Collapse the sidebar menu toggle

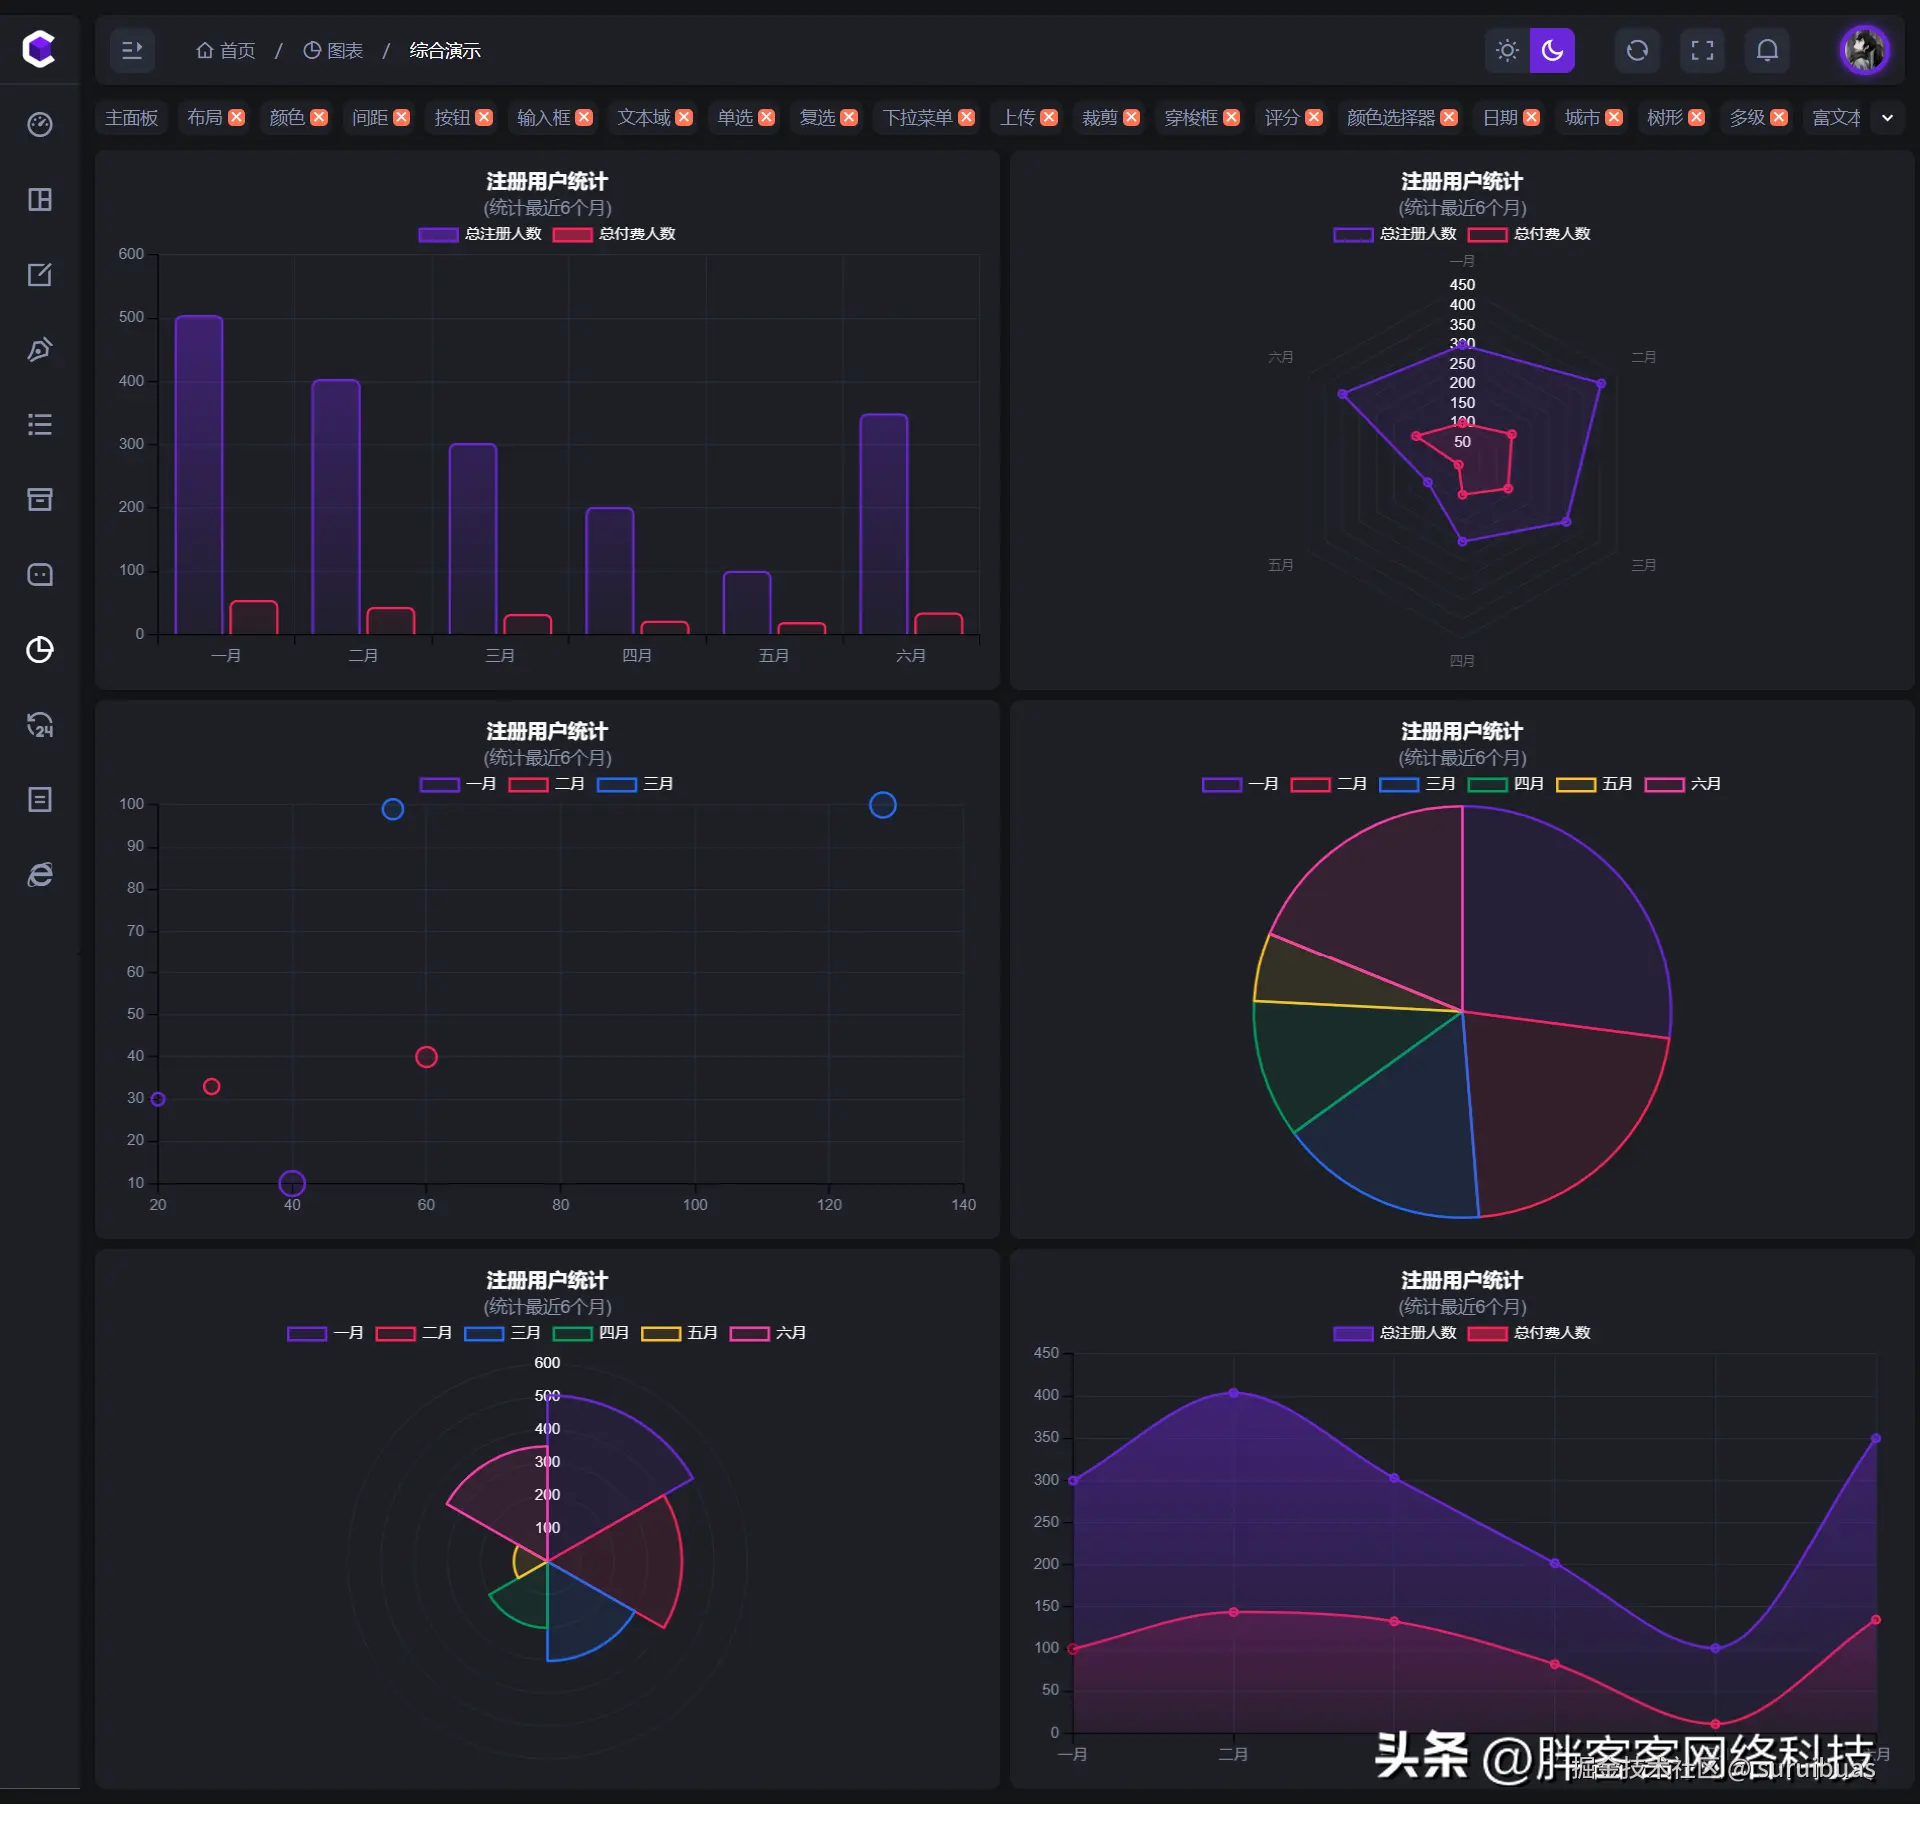132,50
